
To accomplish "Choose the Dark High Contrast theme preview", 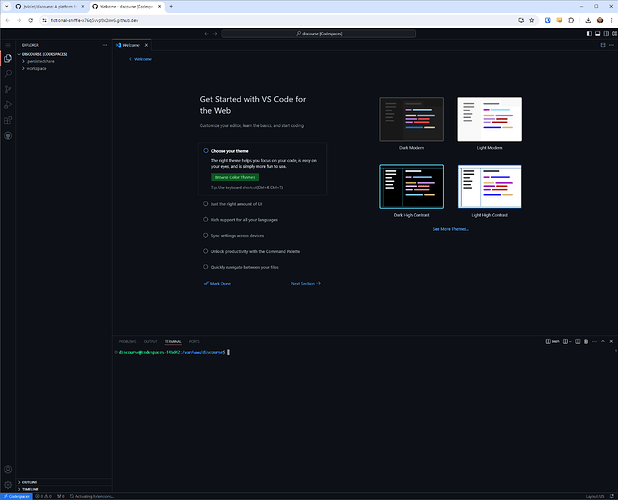I will 411,186.
